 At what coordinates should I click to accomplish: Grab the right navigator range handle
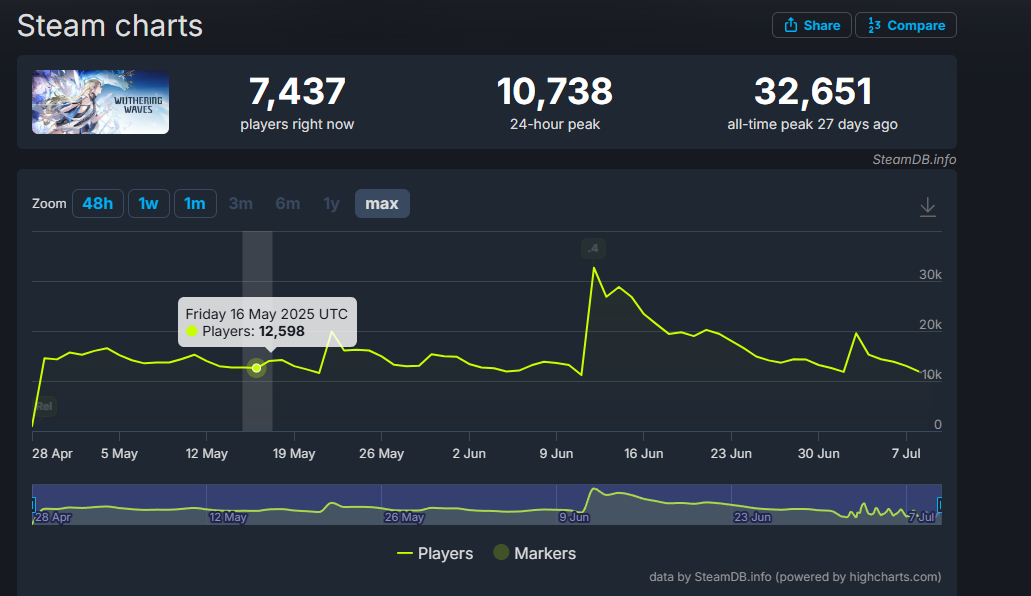point(940,505)
